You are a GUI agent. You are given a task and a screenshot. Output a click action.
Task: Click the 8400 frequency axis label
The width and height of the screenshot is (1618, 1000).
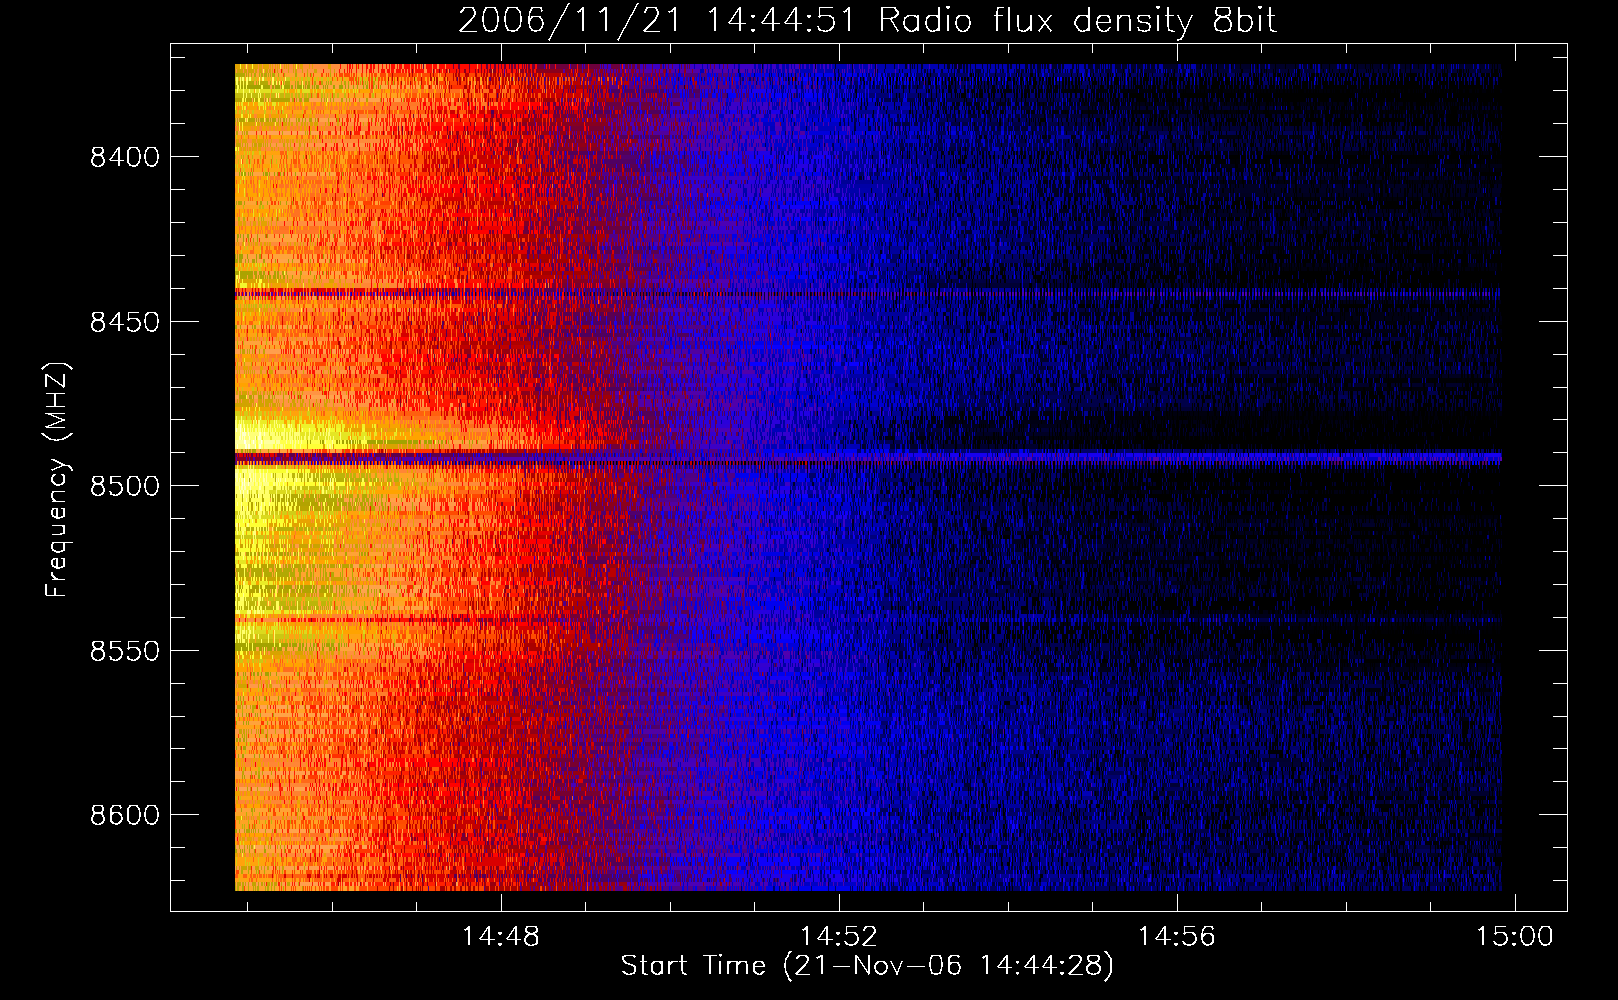point(125,158)
